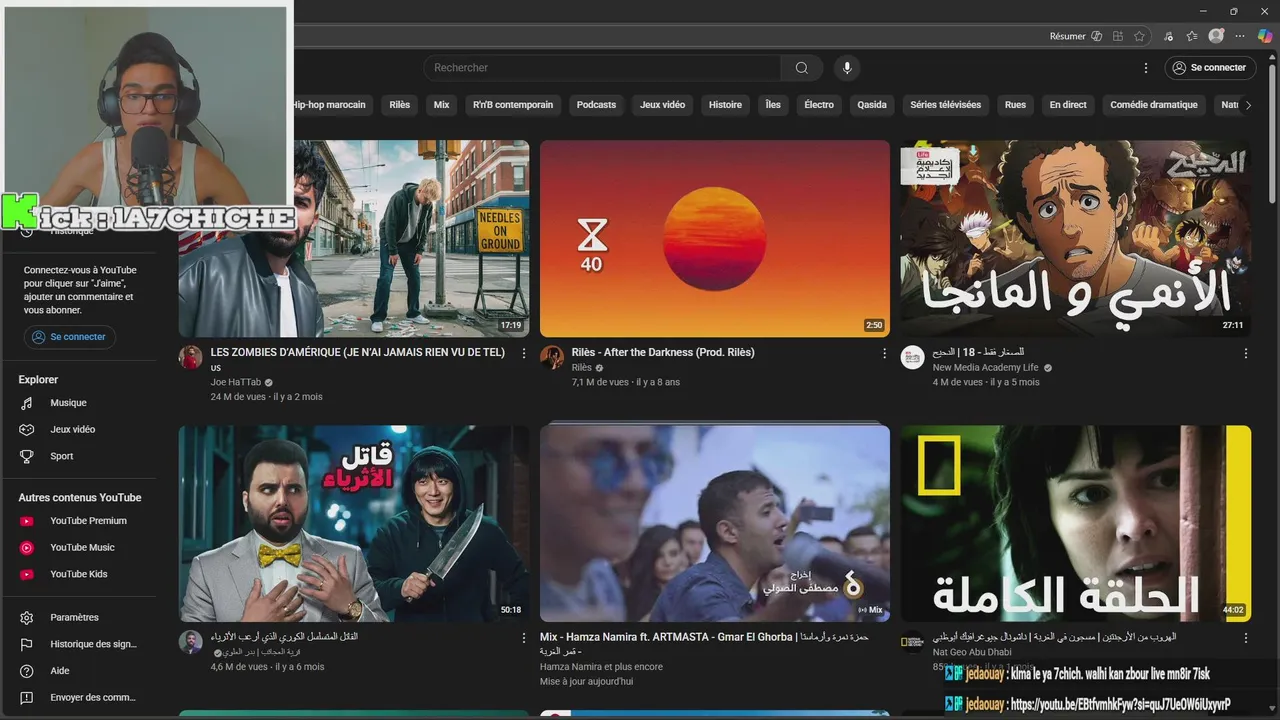Open Copilot sidebar colorful icon

[x=1265, y=36]
